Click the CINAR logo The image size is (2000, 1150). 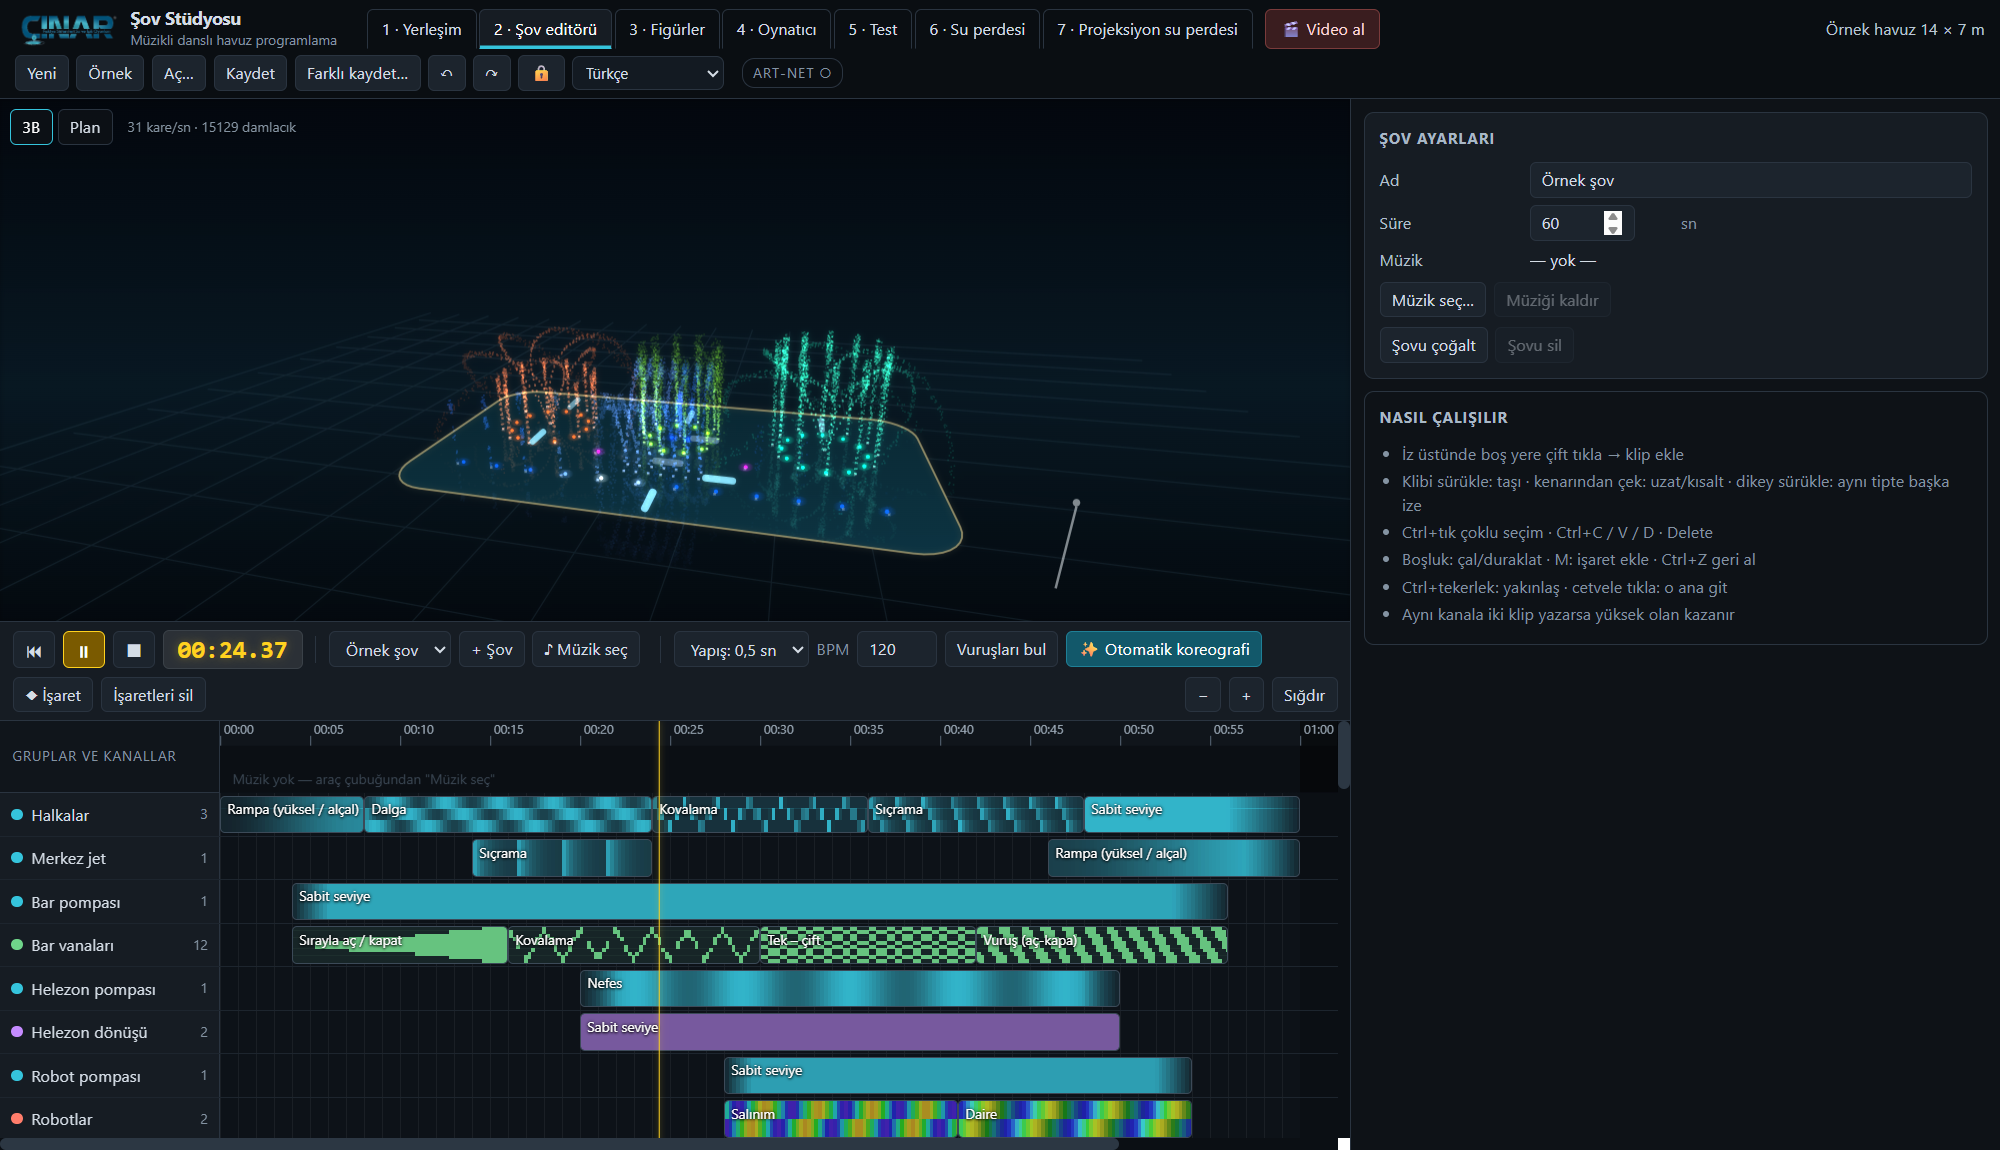(x=68, y=28)
